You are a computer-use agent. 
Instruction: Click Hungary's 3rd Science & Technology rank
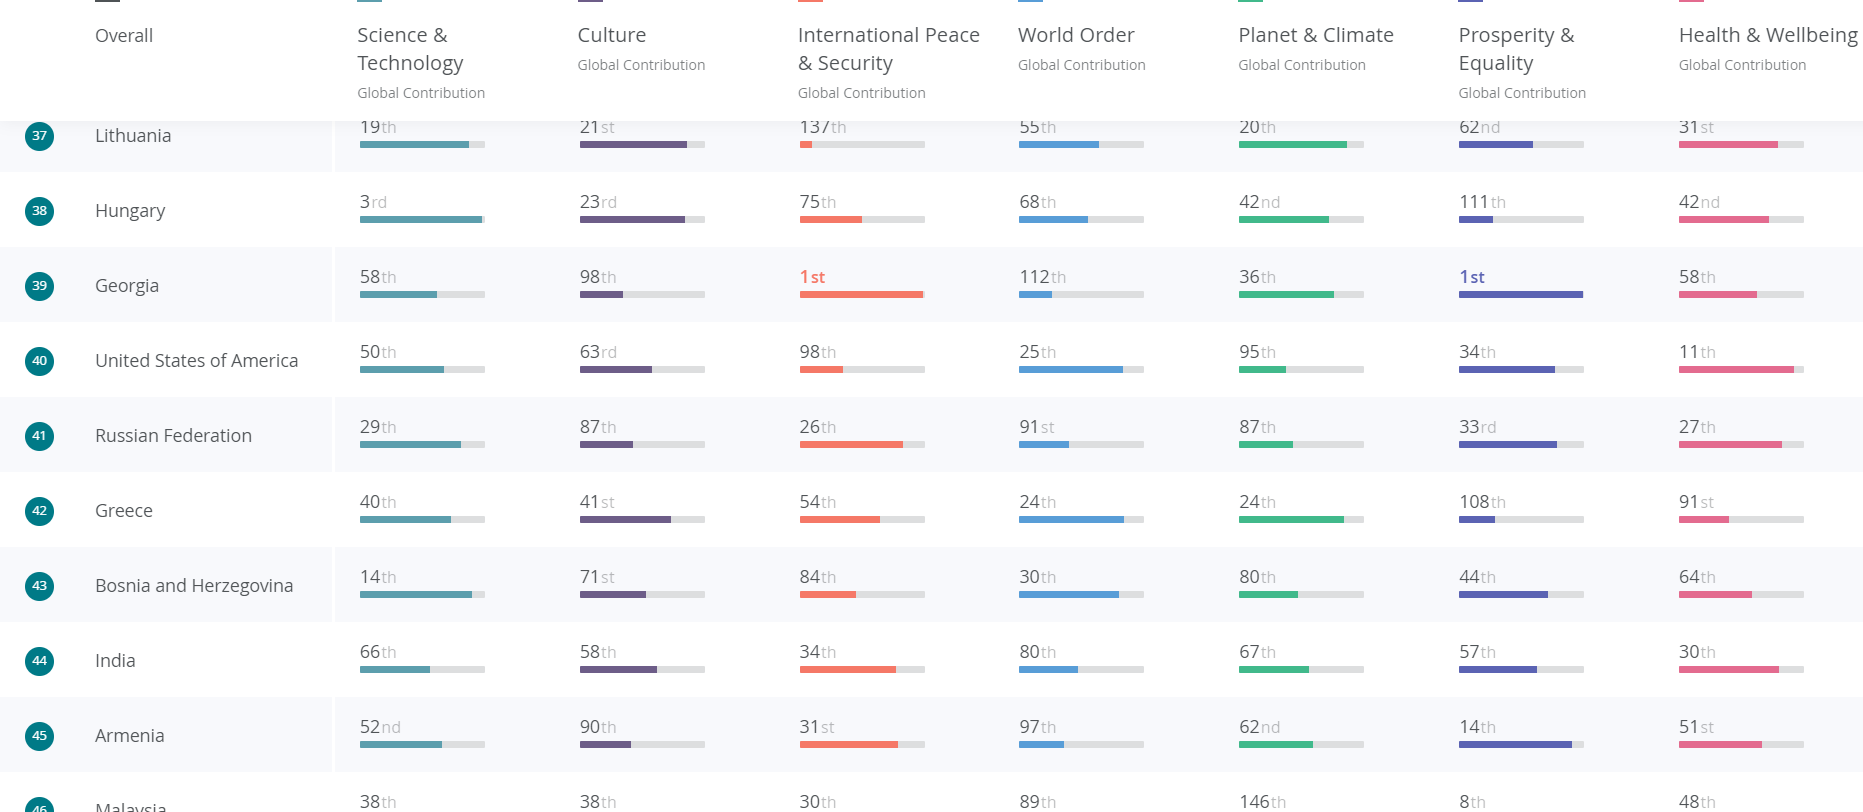pyautogui.click(x=373, y=202)
